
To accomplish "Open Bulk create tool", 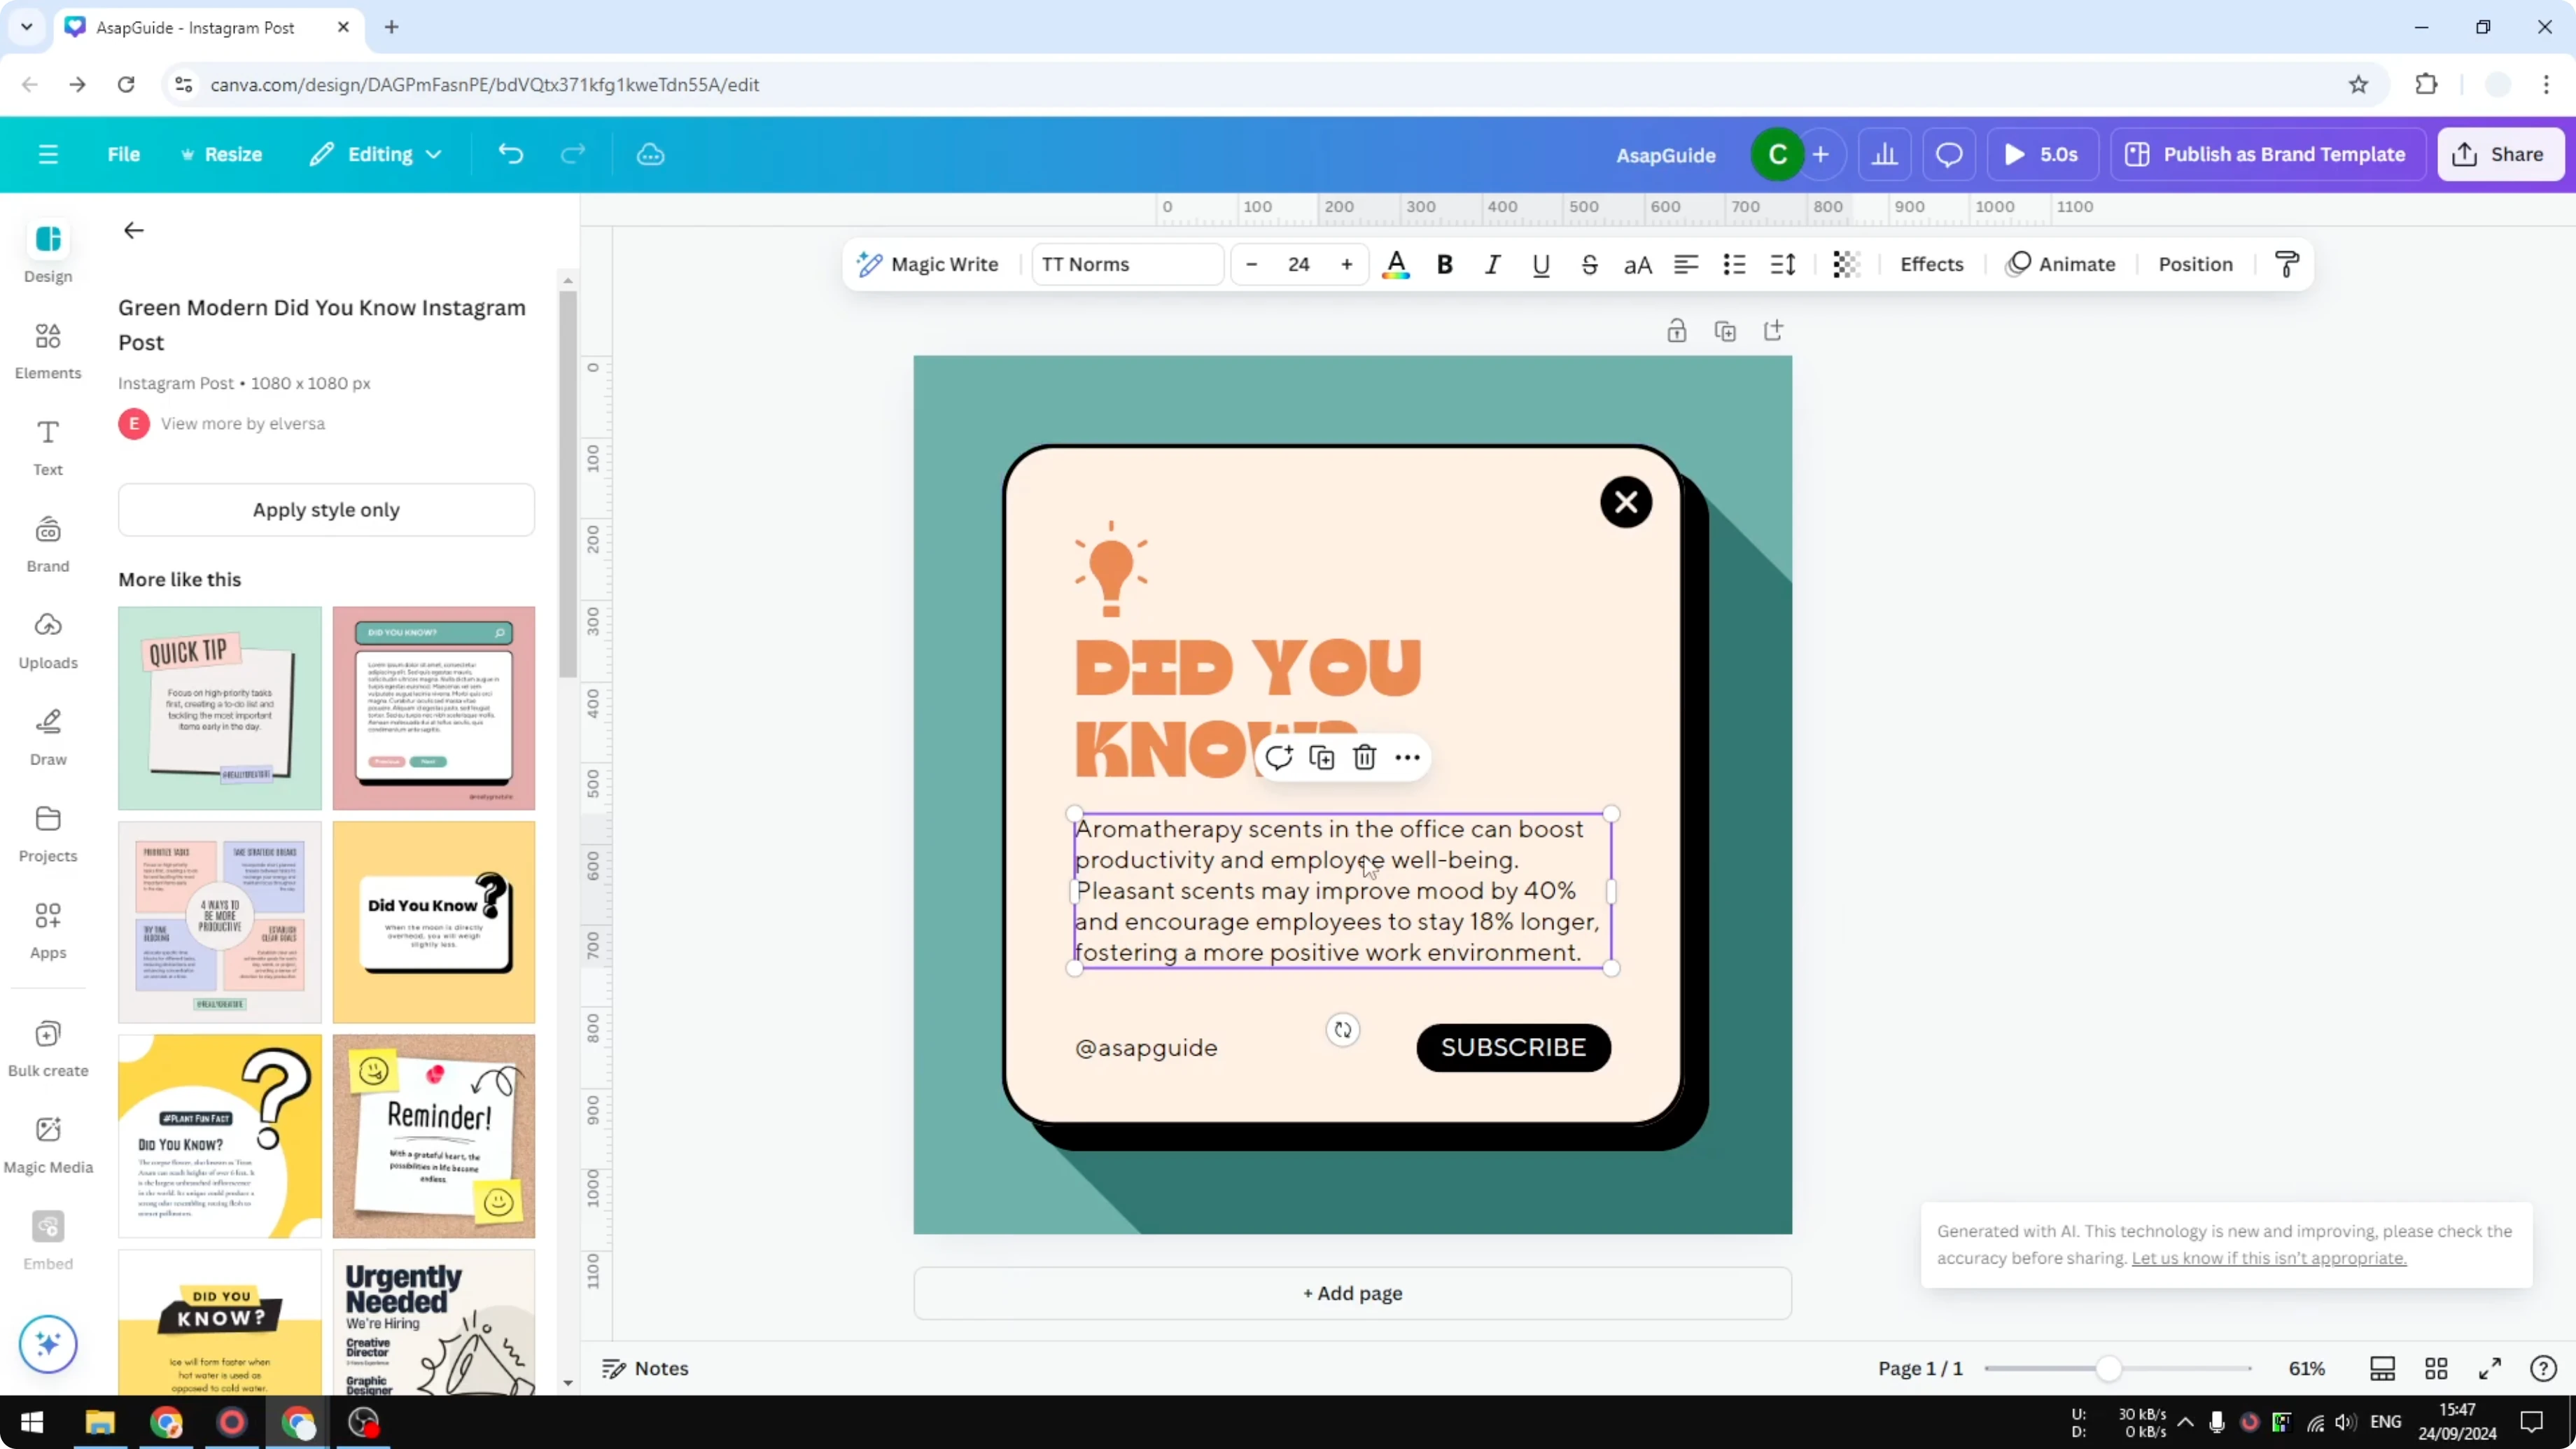I will 48,1049.
